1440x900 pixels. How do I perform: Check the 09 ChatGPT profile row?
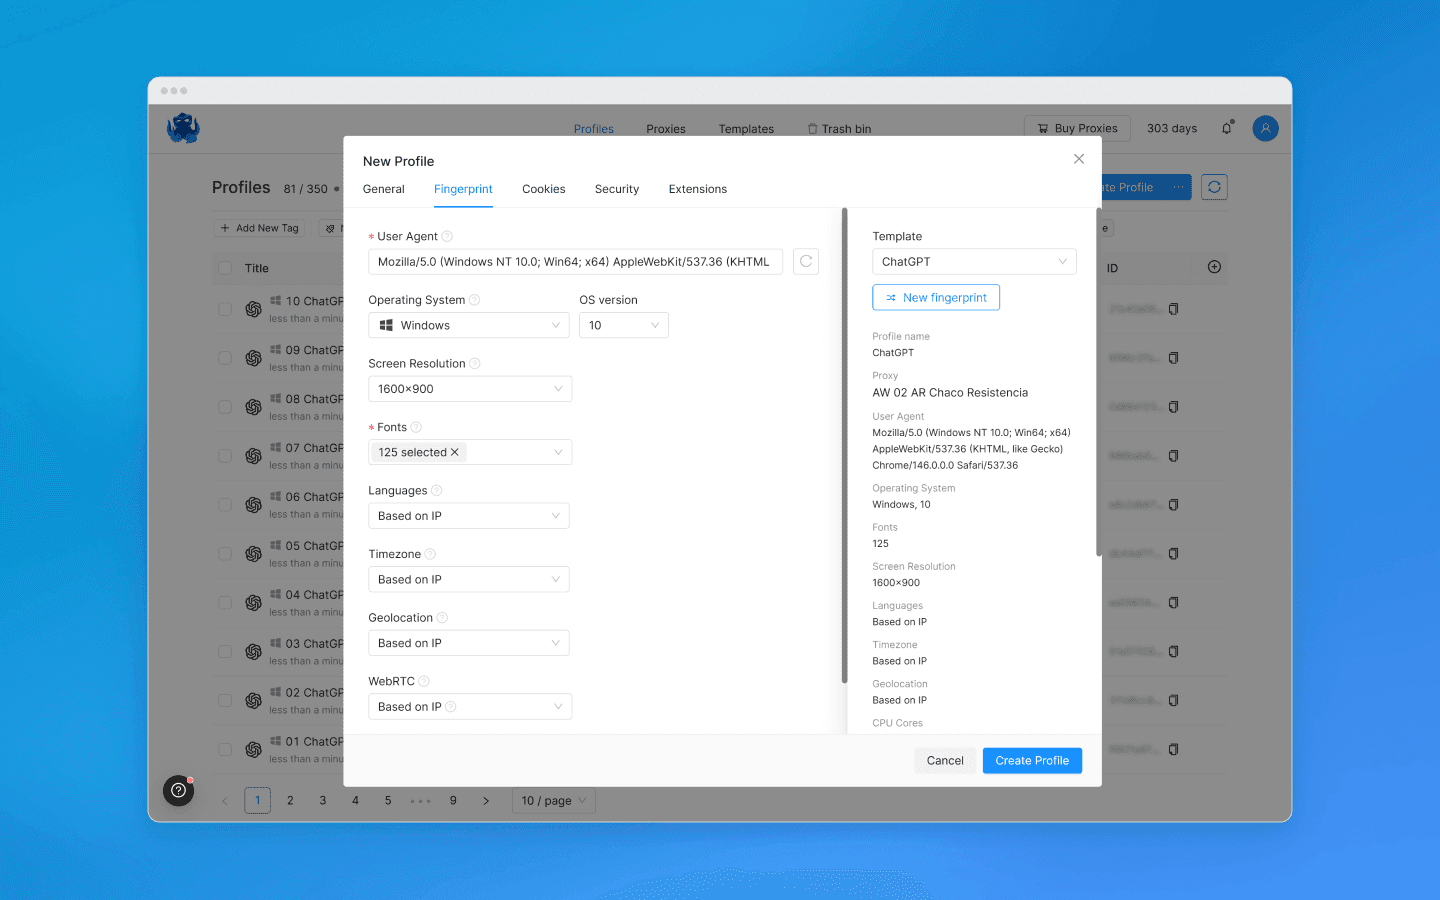point(225,358)
